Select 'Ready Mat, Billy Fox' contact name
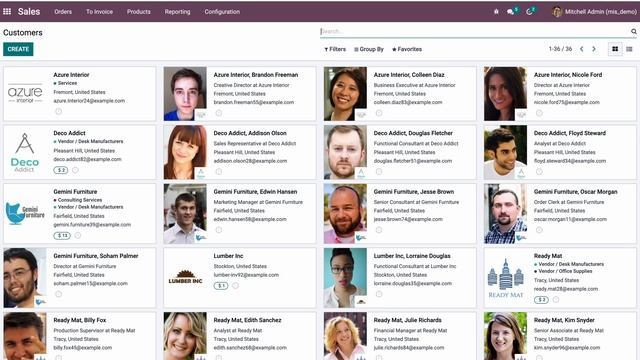This screenshot has height=360, width=640. [x=80, y=320]
